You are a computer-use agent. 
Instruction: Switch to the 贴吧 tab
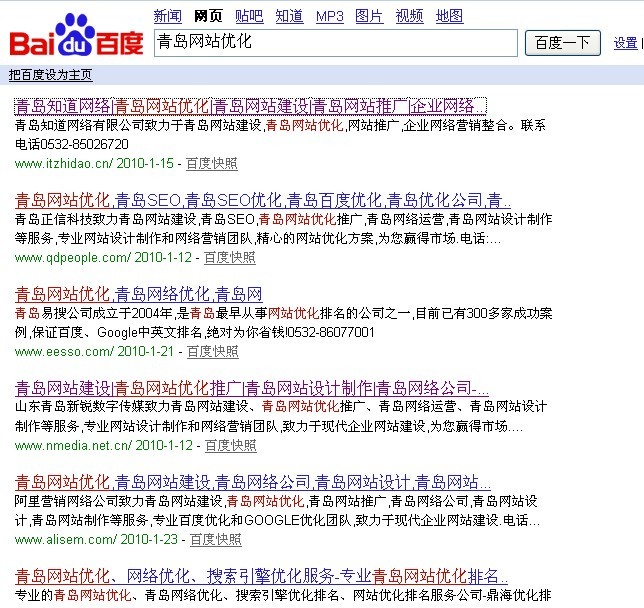249,16
